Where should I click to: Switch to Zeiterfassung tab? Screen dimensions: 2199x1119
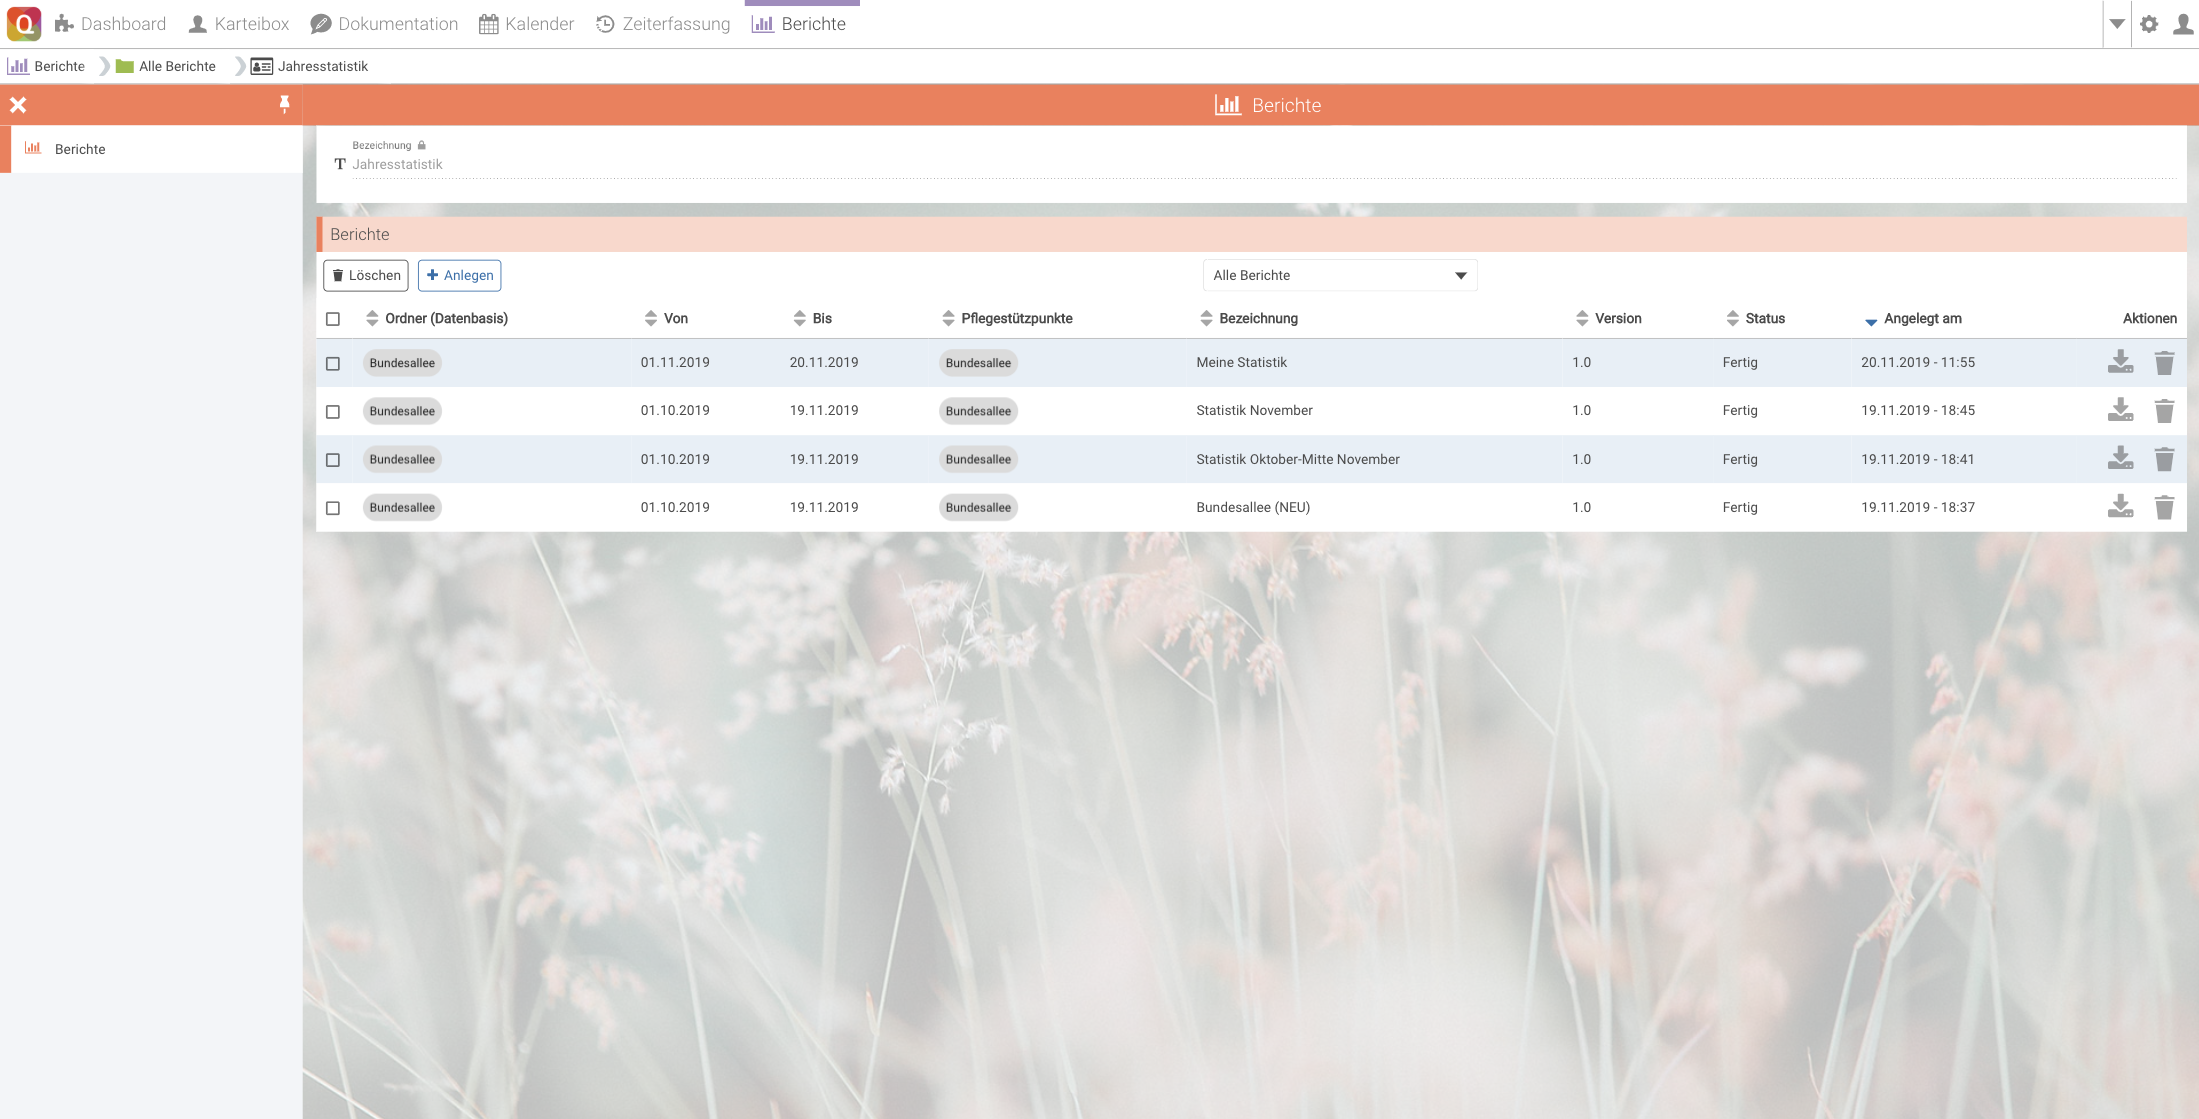[x=663, y=24]
